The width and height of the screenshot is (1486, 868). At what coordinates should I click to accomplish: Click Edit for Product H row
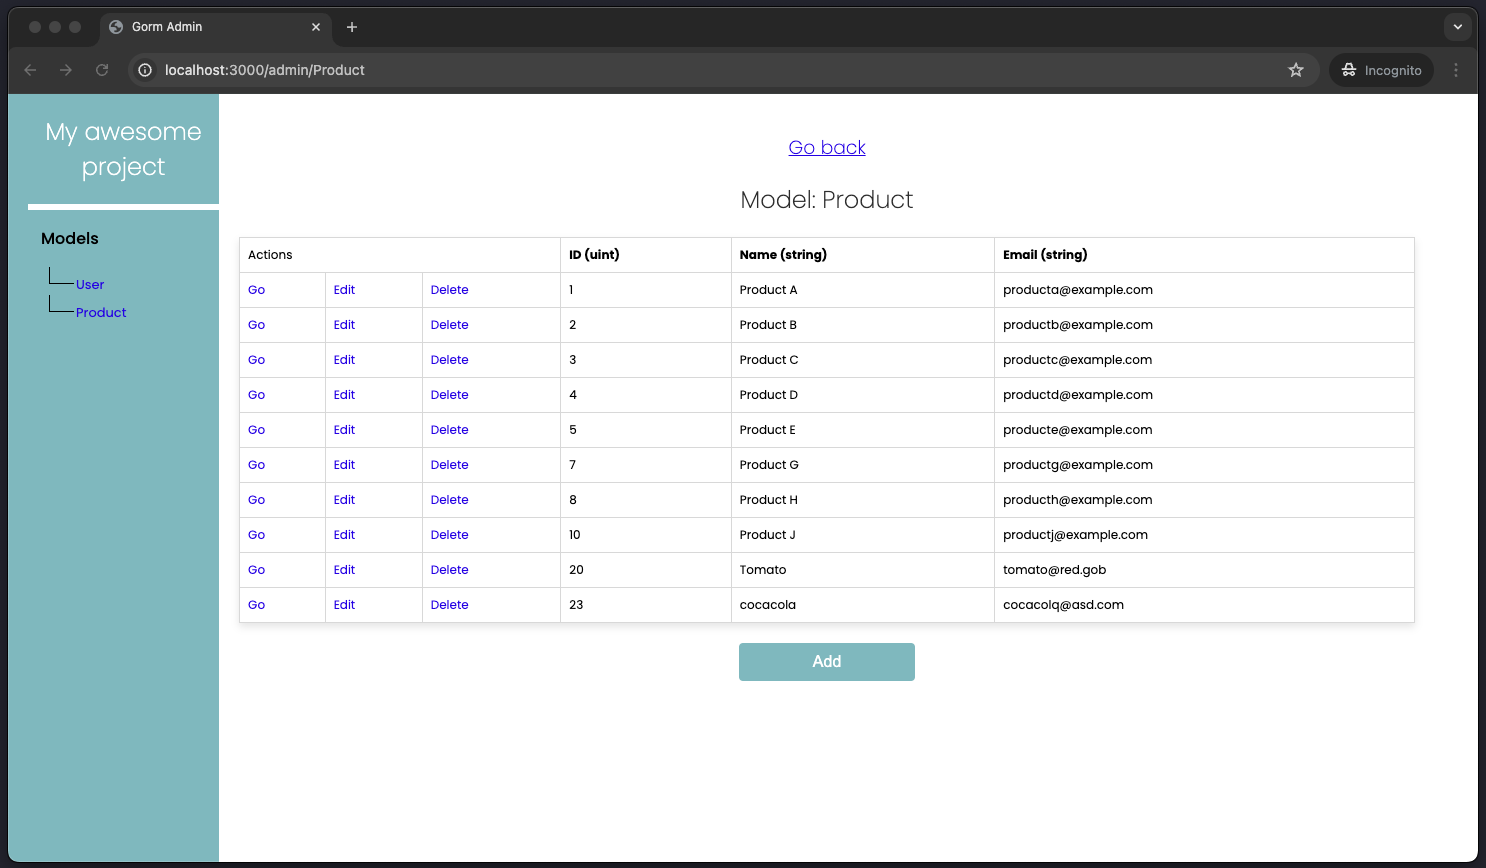click(x=344, y=500)
